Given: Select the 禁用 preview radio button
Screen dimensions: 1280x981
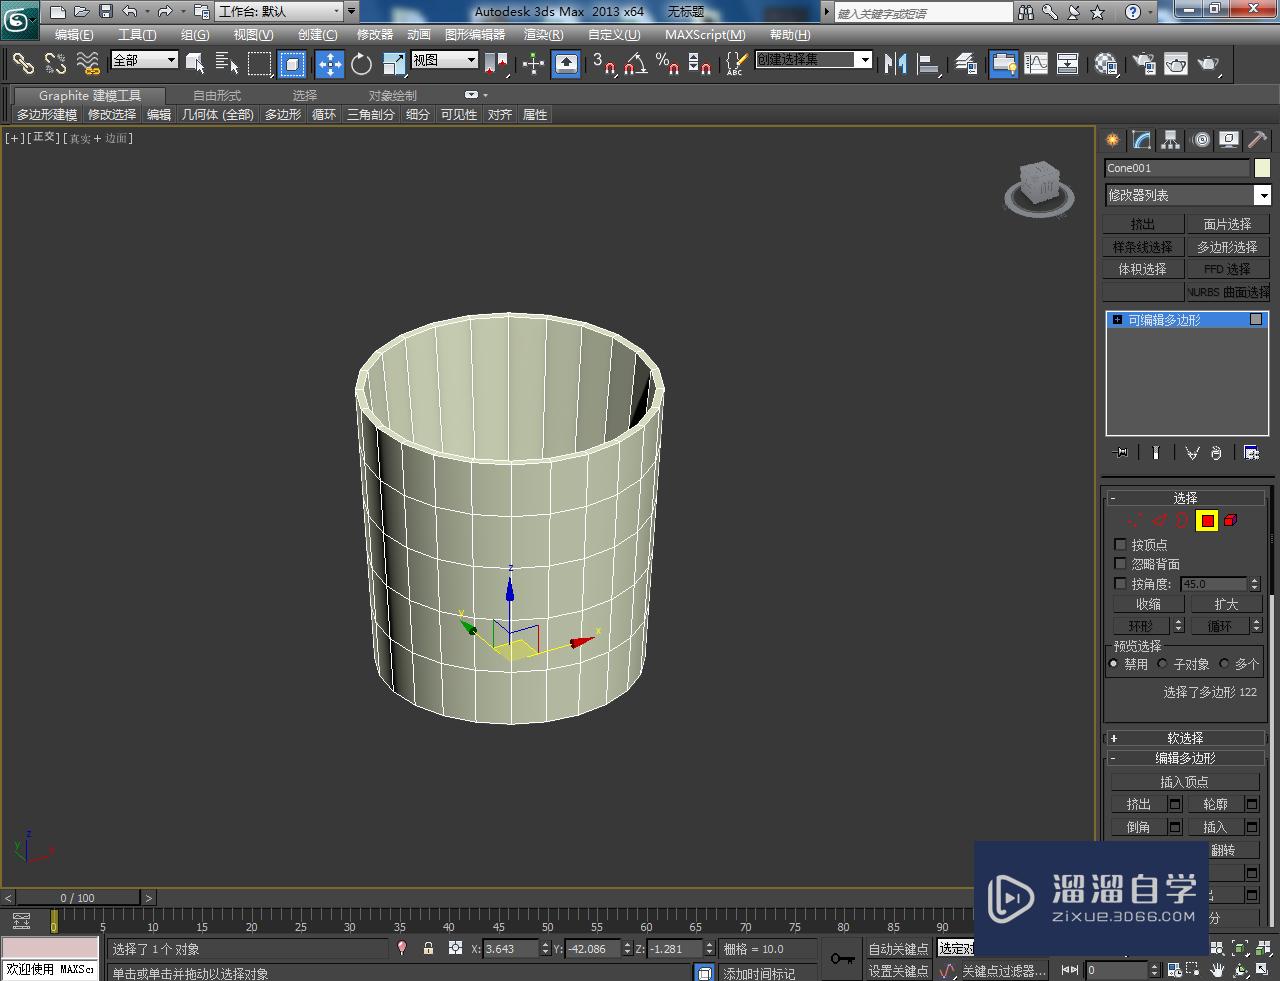Looking at the screenshot, I should point(1114,663).
